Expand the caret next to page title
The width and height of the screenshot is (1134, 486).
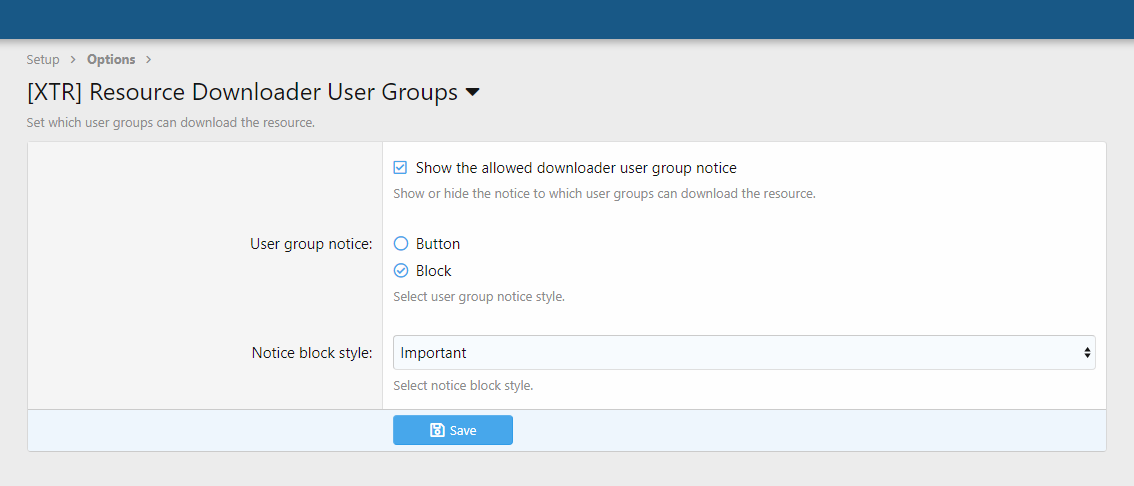[x=473, y=93]
